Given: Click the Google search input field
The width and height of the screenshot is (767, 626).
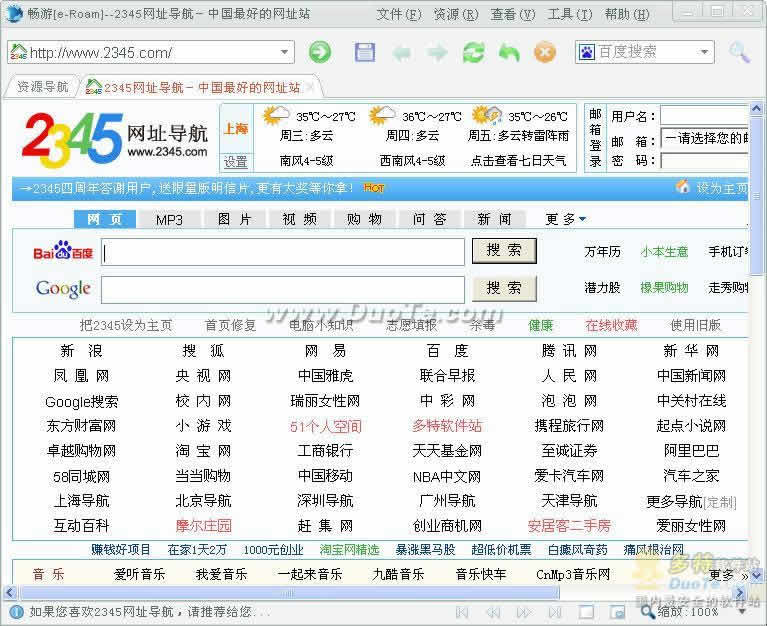Looking at the screenshot, I should tap(283, 290).
